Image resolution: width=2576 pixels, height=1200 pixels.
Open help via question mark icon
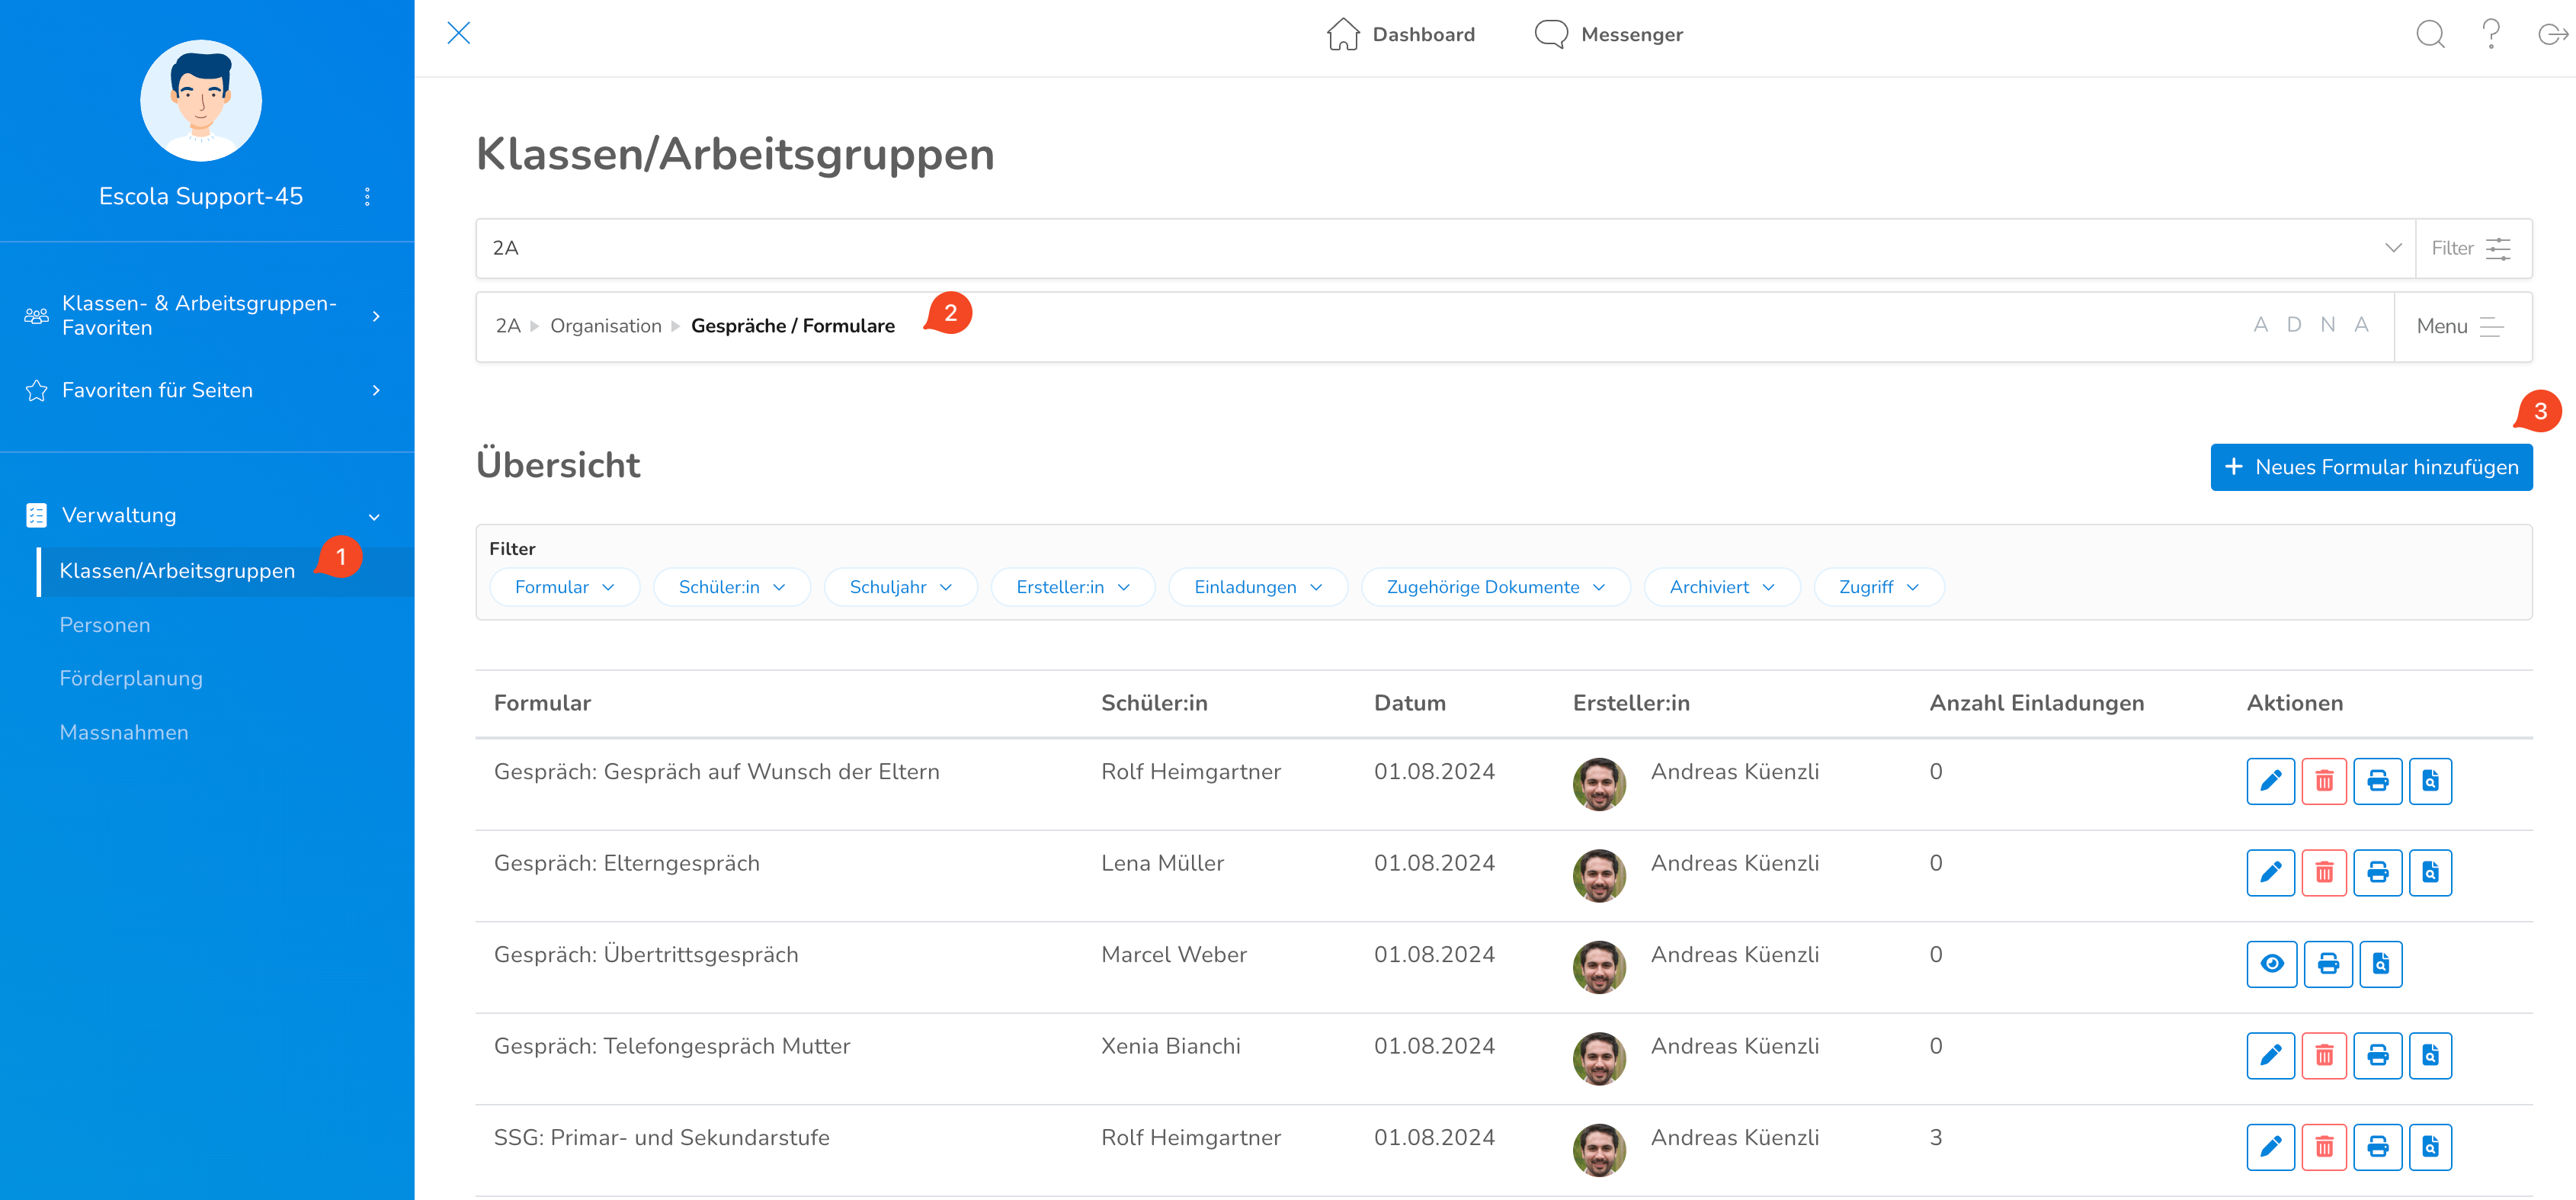click(x=2491, y=35)
